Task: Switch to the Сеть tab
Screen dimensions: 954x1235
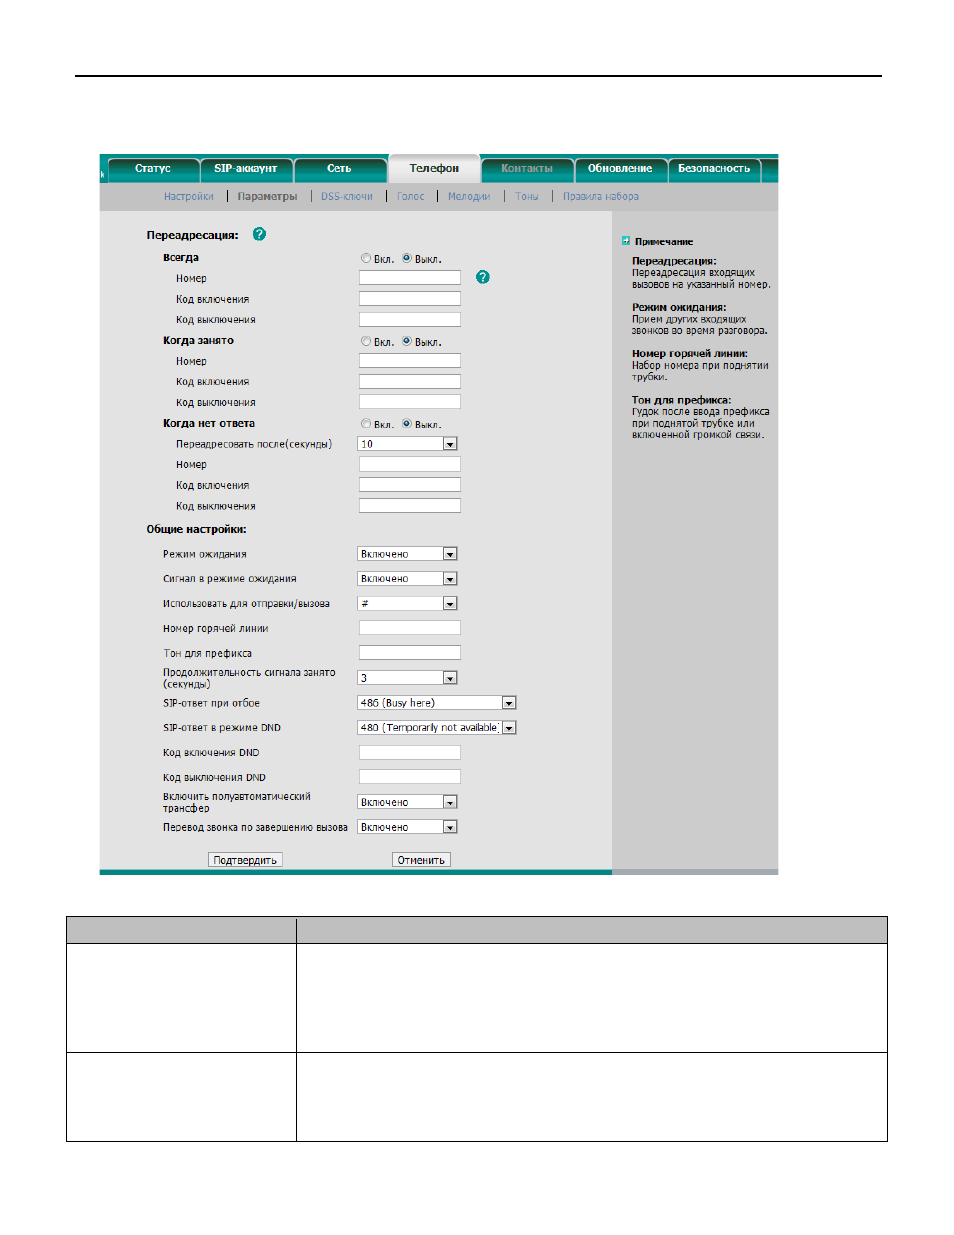Action: (340, 169)
